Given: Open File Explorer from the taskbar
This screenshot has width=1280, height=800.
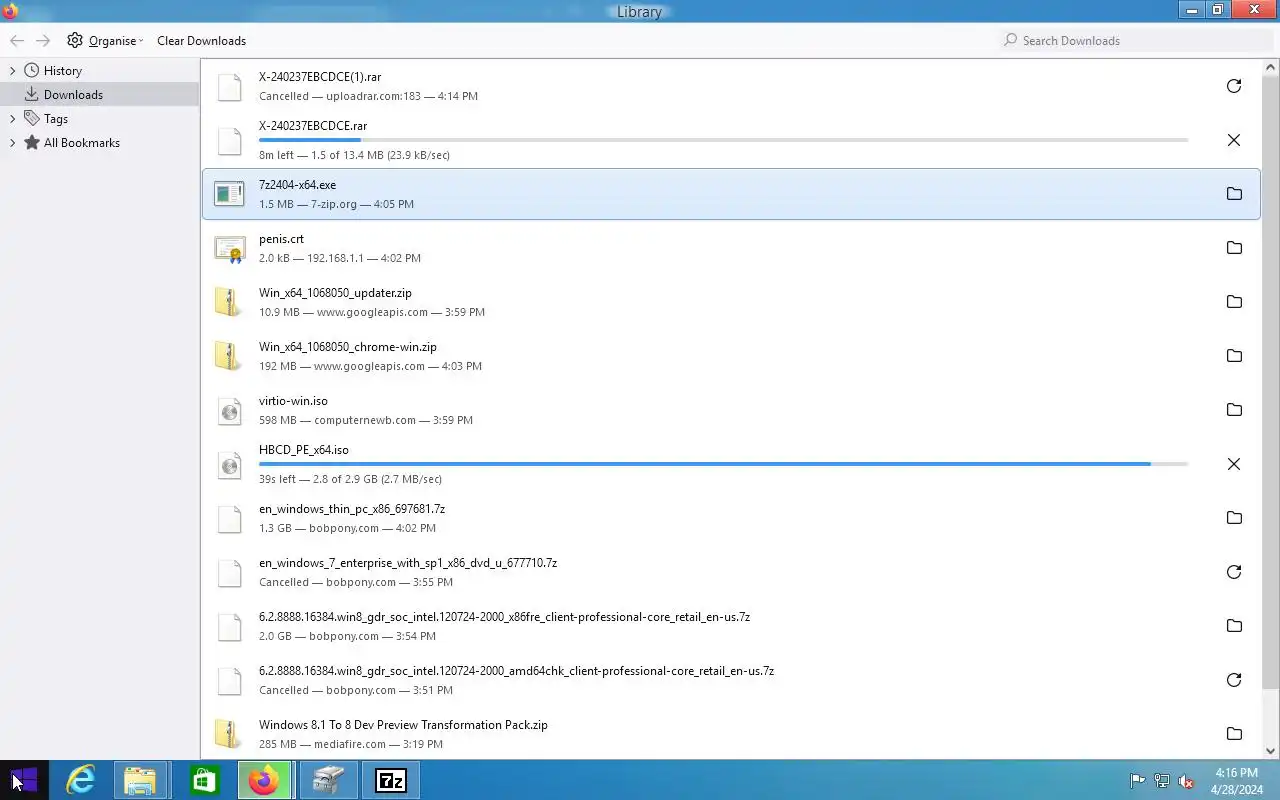Looking at the screenshot, I should coord(141,780).
